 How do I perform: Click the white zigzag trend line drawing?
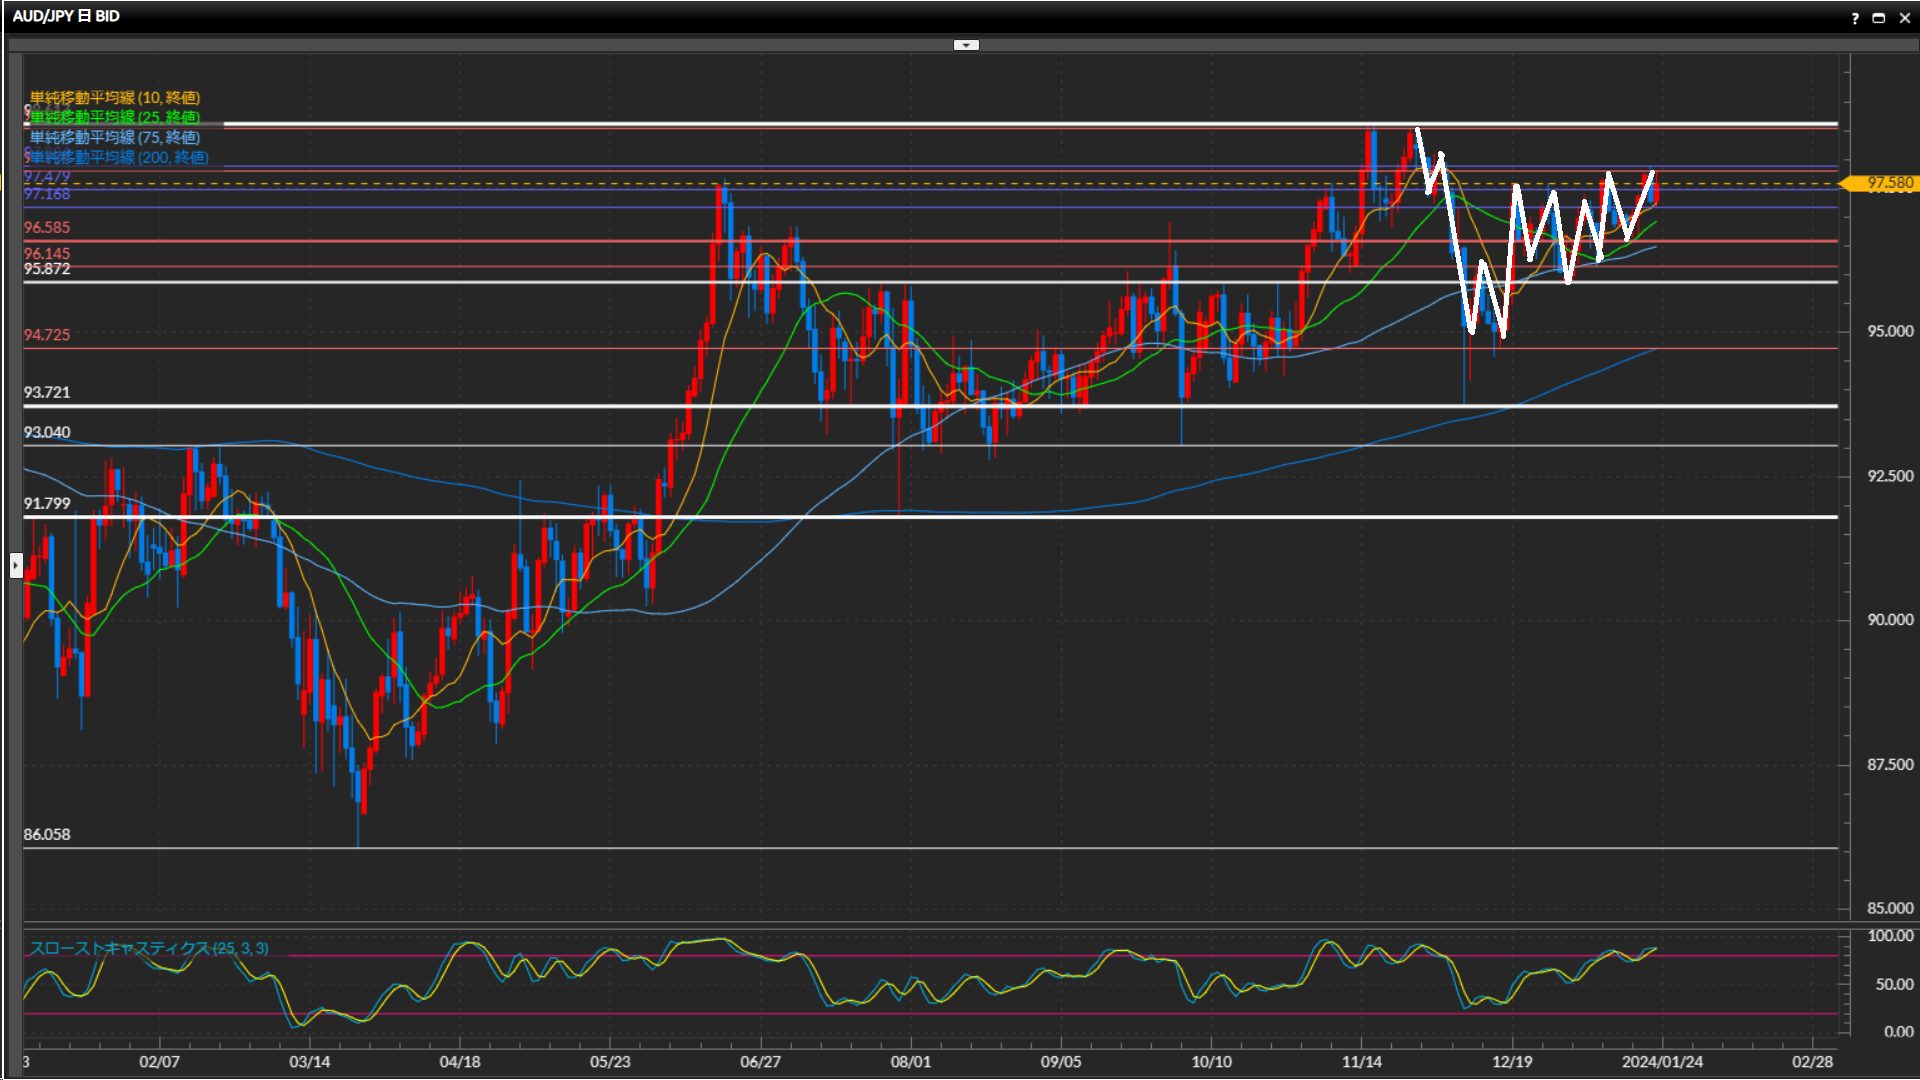pos(1457,240)
